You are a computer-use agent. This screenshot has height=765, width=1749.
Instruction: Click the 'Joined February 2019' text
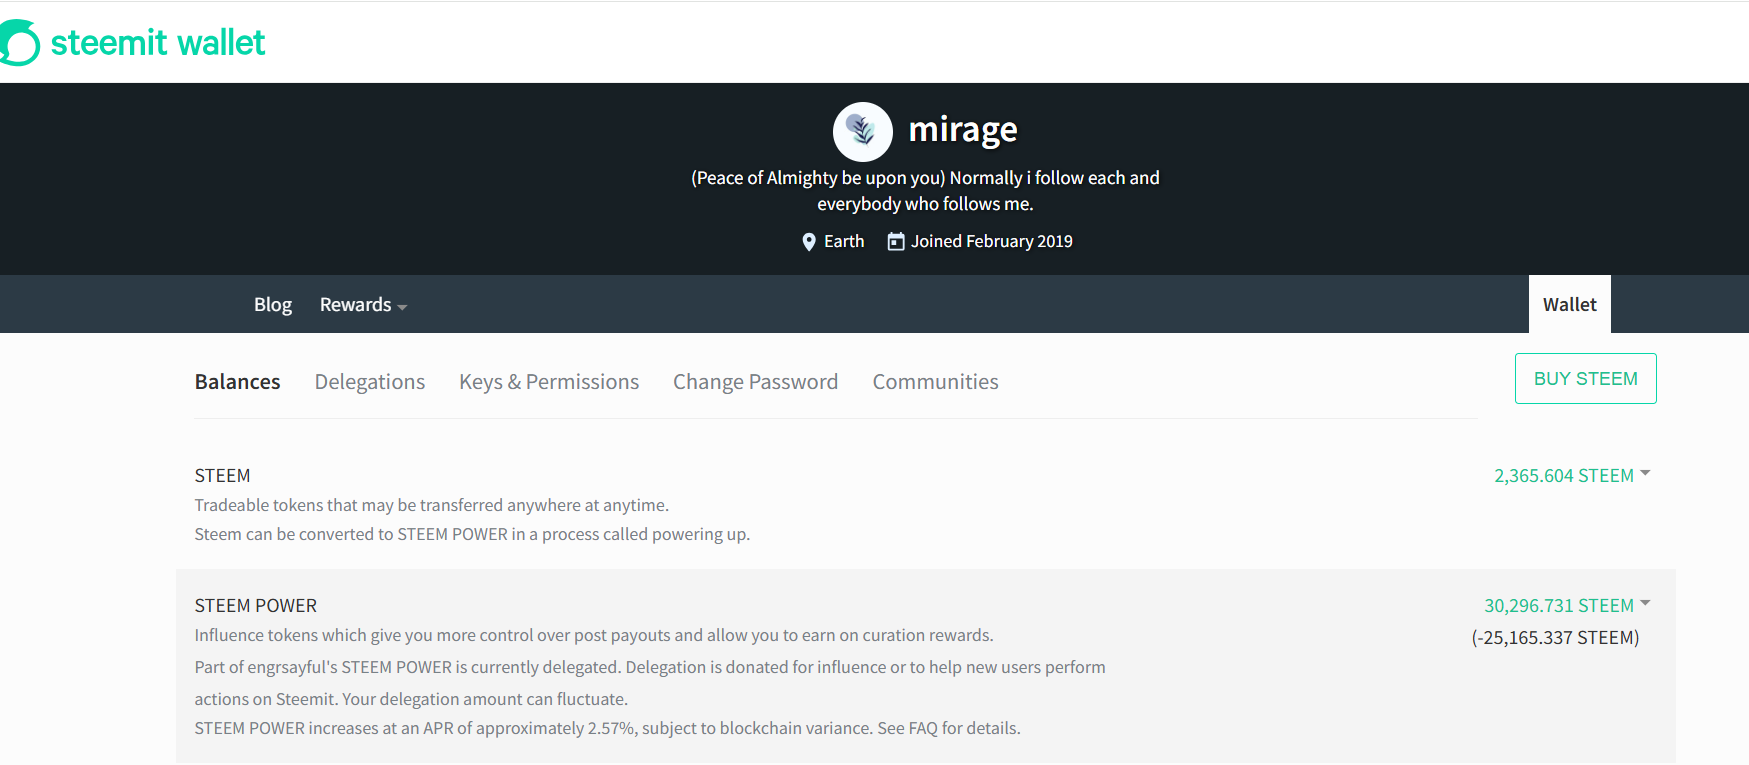(991, 242)
